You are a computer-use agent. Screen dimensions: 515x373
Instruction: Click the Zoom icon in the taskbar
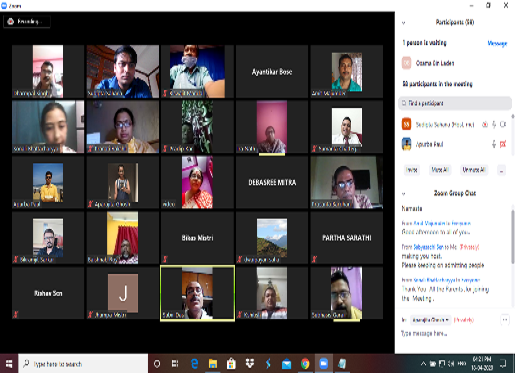tap(323, 364)
